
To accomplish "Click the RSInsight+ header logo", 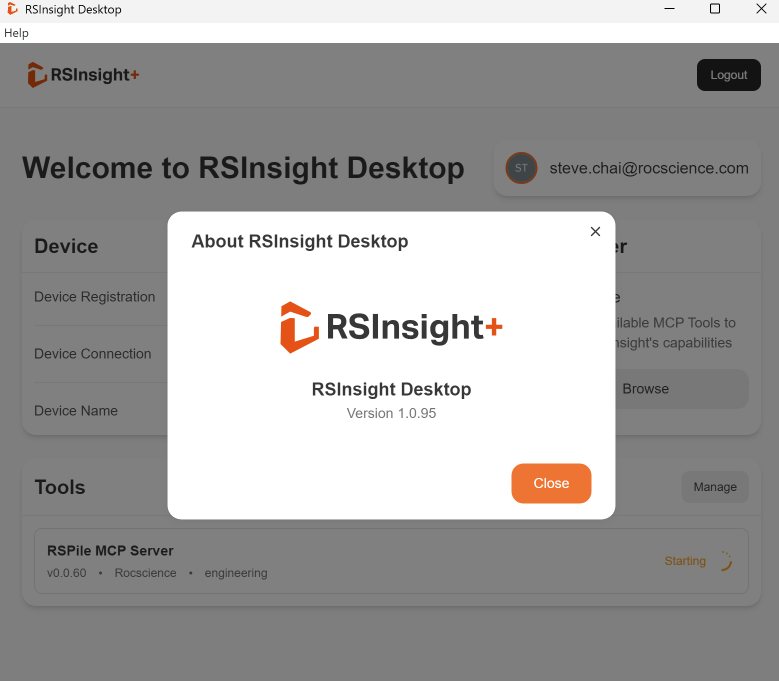I will click(x=83, y=75).
